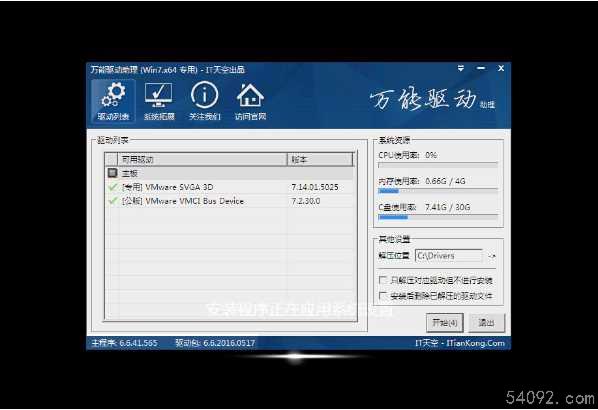This screenshot has height=410, width=598.
Task: Click the 内存使用率 progress bar
Action: click(438, 190)
